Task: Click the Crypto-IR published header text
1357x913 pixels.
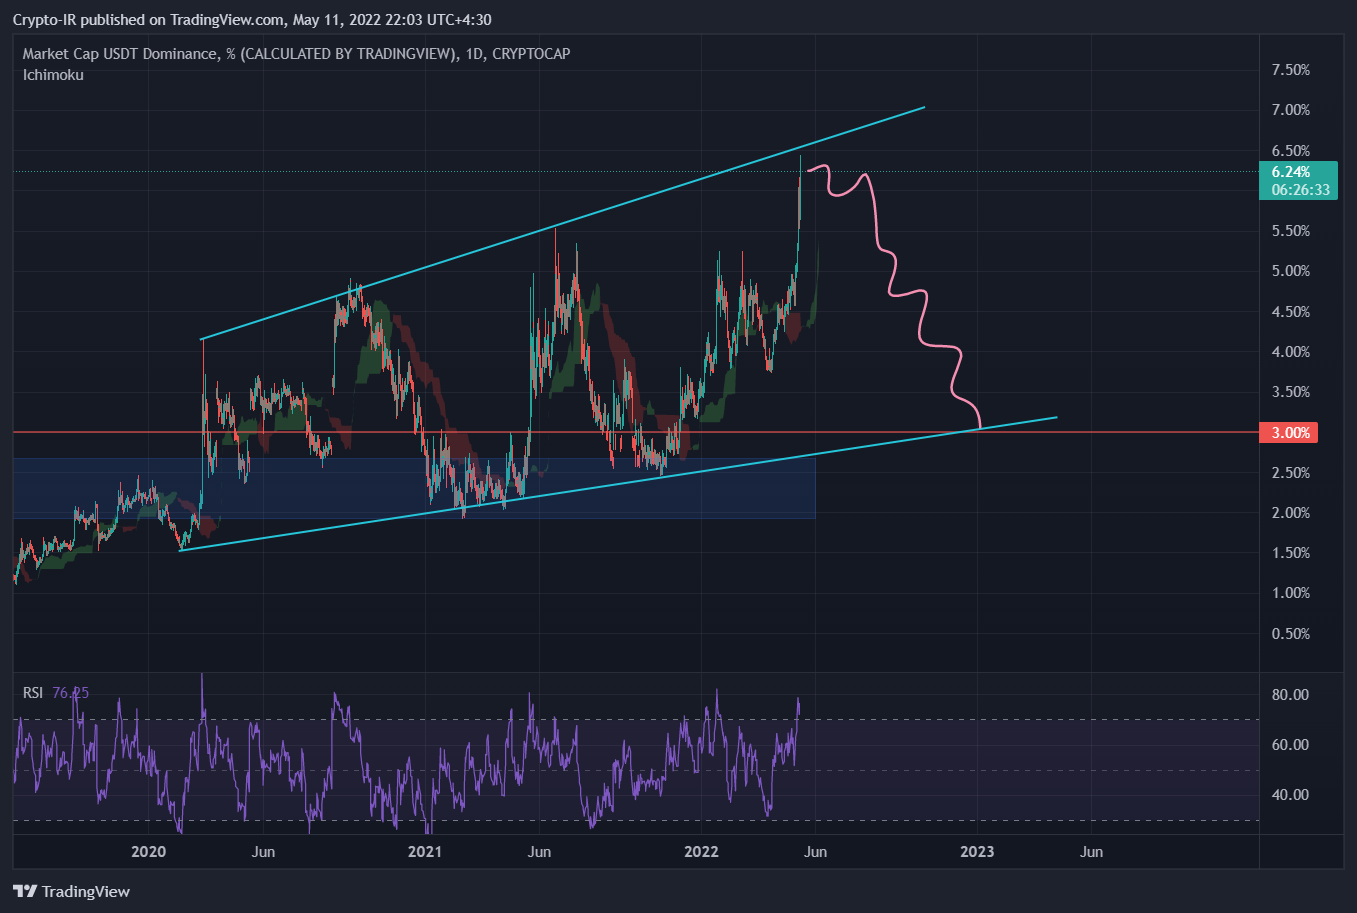Action: [x=252, y=20]
